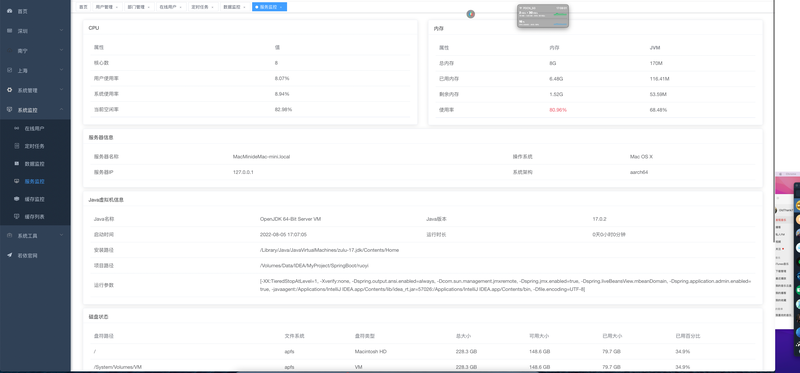Open 在线用户 in the sidebar submenu

click(x=35, y=129)
